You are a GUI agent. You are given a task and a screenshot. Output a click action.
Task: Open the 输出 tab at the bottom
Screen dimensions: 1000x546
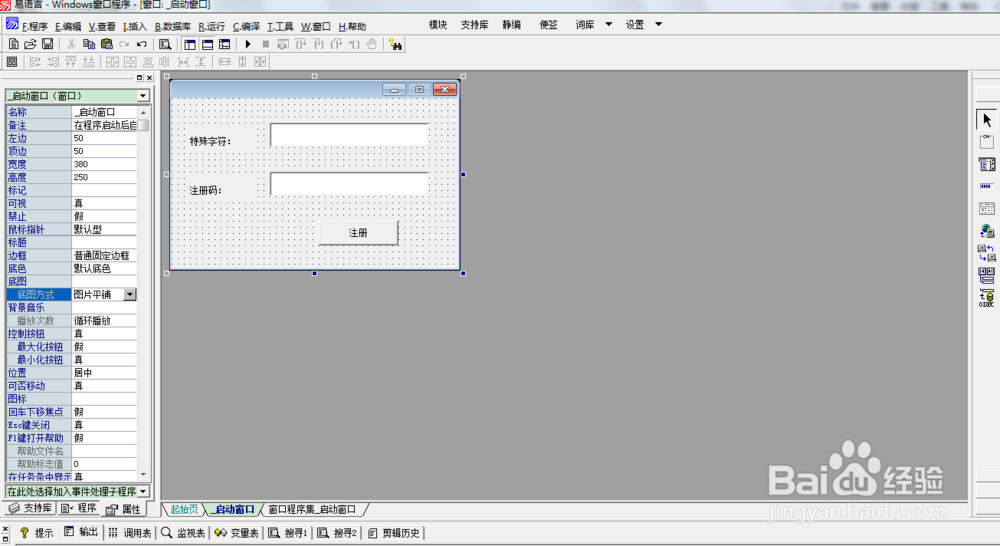tap(81, 533)
